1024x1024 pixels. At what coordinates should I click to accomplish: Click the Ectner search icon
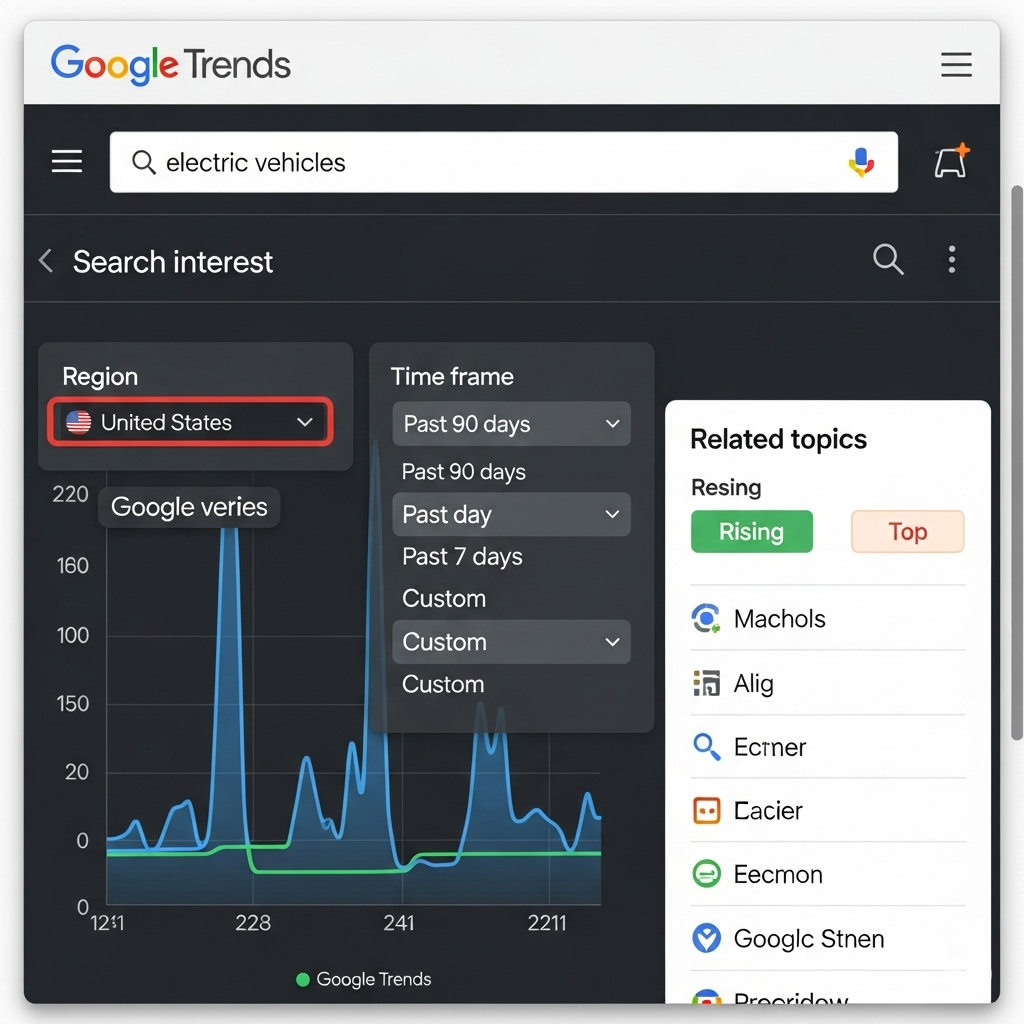point(706,747)
